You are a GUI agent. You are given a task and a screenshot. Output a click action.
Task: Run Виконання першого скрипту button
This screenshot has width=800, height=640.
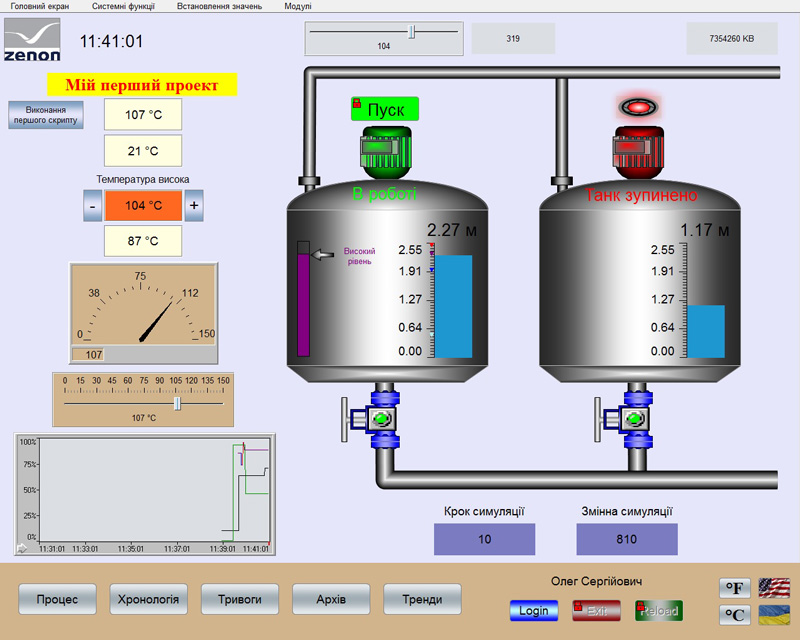[45, 114]
